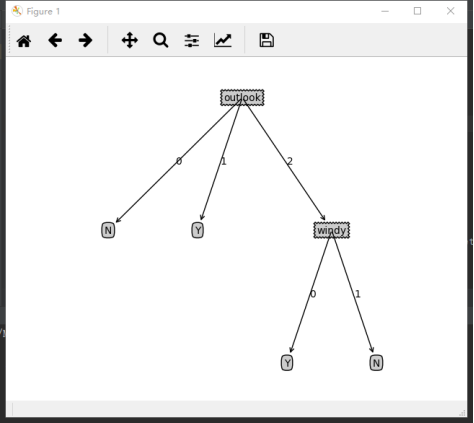Viewport: 474px width, 423px height.
Task: Click the edge label 1 below outlook
Action: point(224,161)
